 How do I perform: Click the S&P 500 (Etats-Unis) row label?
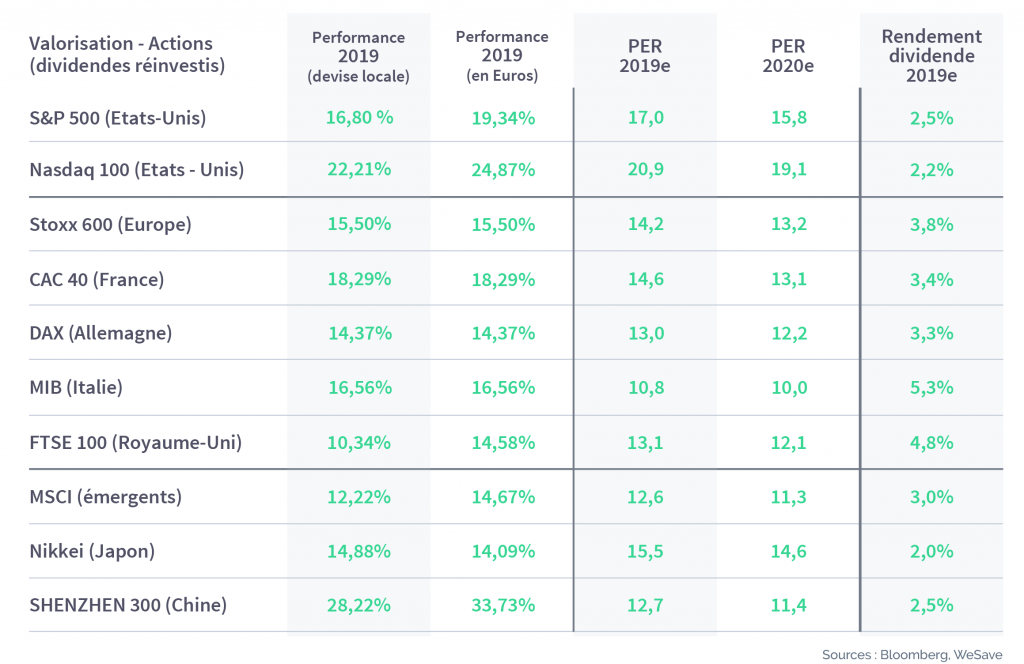pos(118,118)
